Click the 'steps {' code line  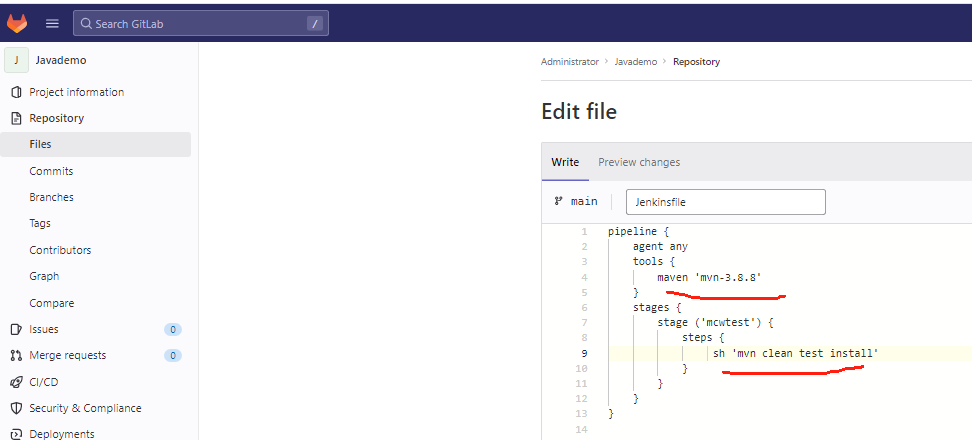click(x=703, y=338)
